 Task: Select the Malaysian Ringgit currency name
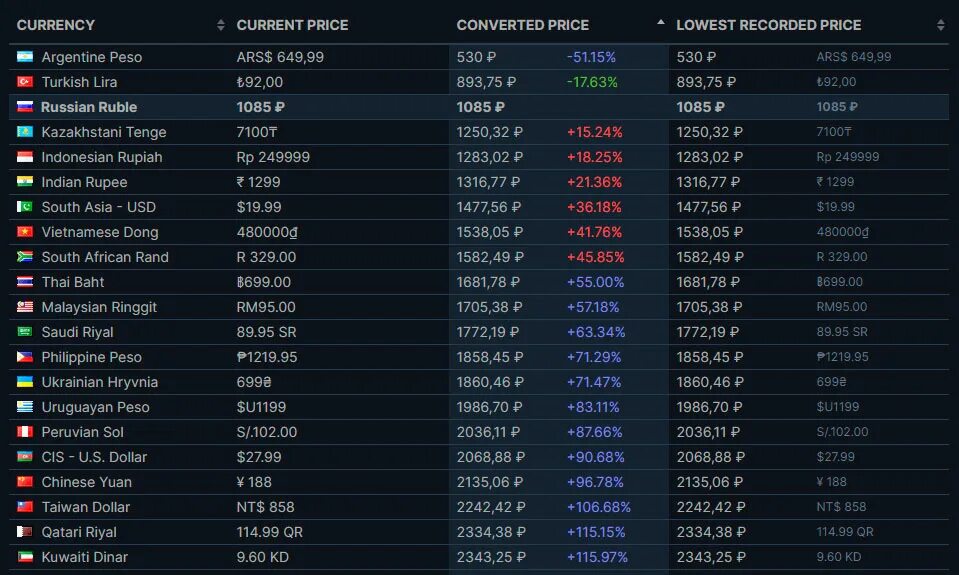click(99, 307)
